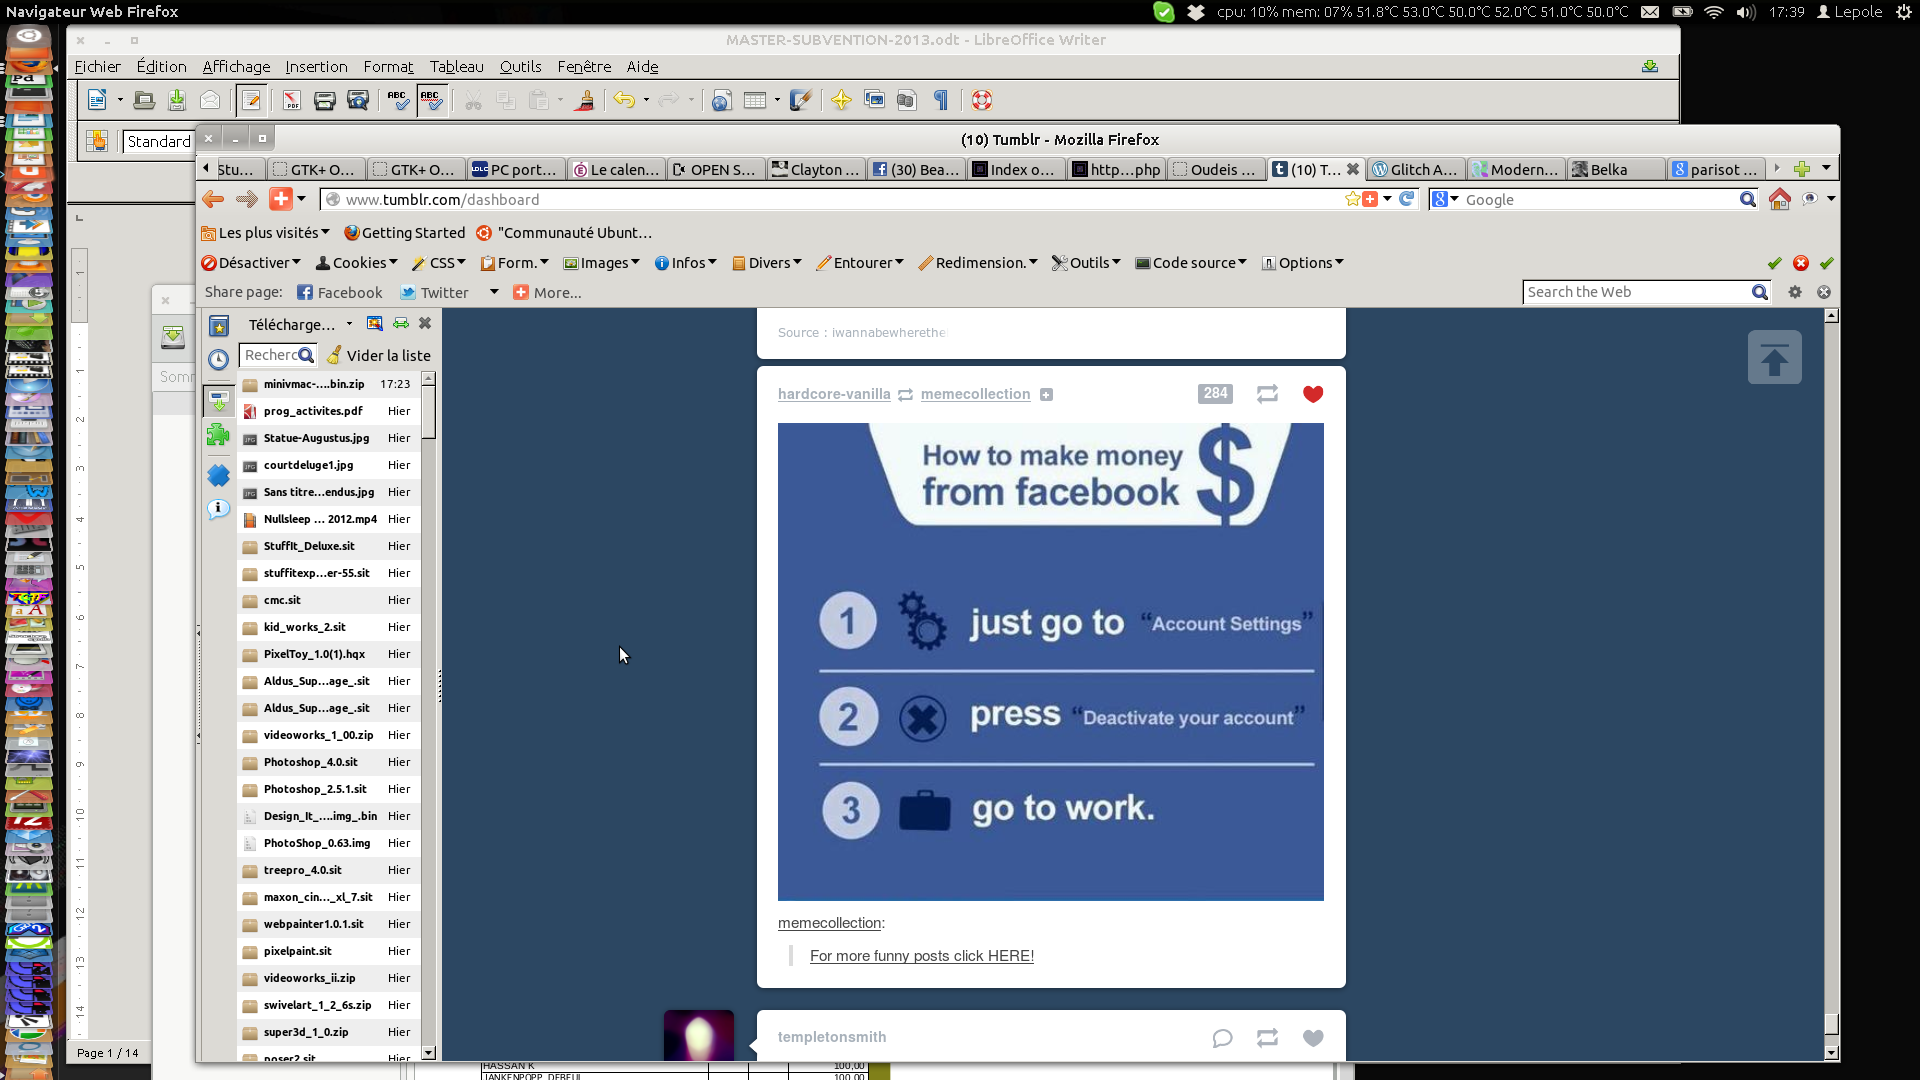Click the reply bubble on templetonsmith post

pos(1222,1038)
